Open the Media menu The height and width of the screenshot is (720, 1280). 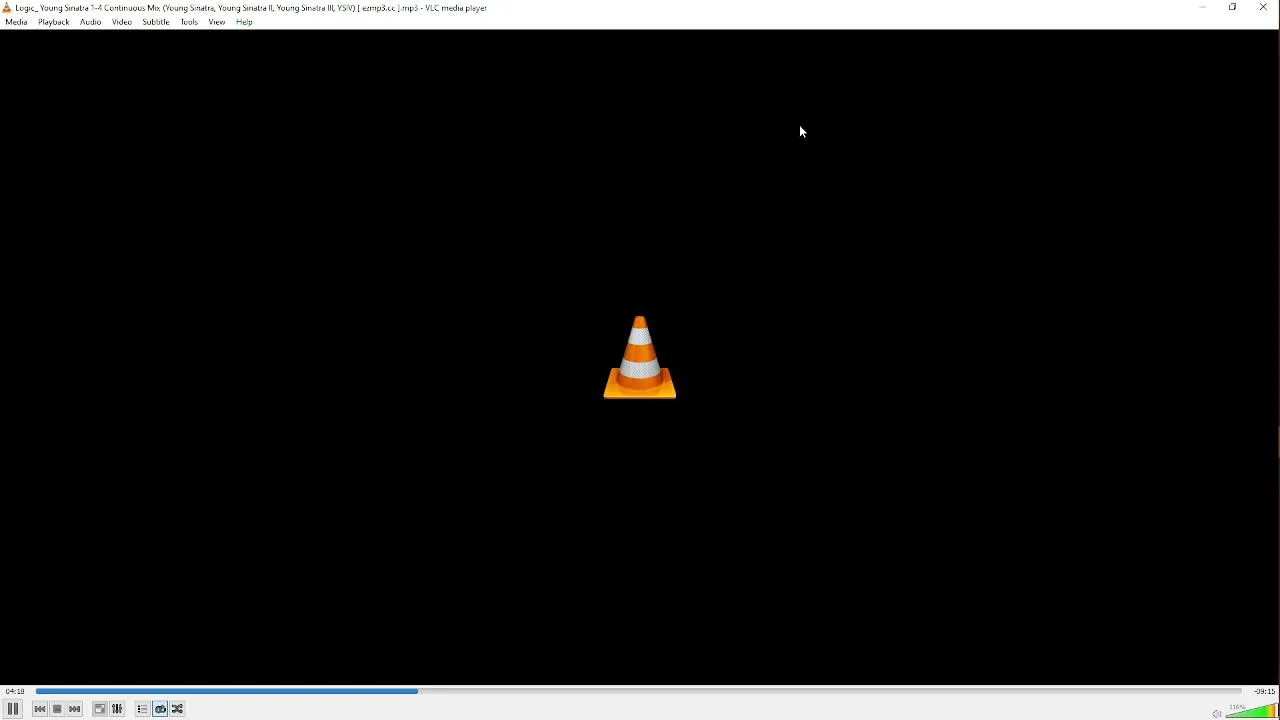pyautogui.click(x=17, y=22)
